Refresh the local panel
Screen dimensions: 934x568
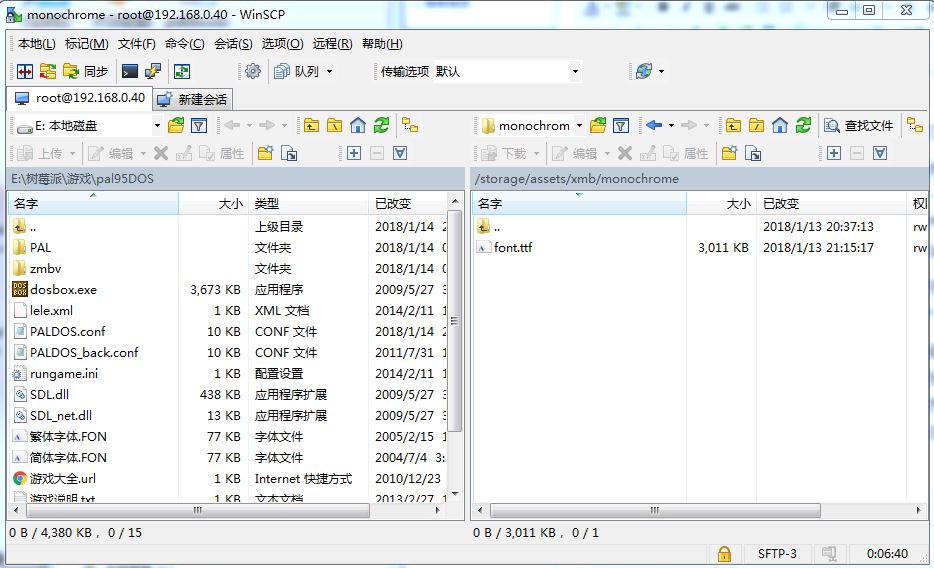[381, 125]
